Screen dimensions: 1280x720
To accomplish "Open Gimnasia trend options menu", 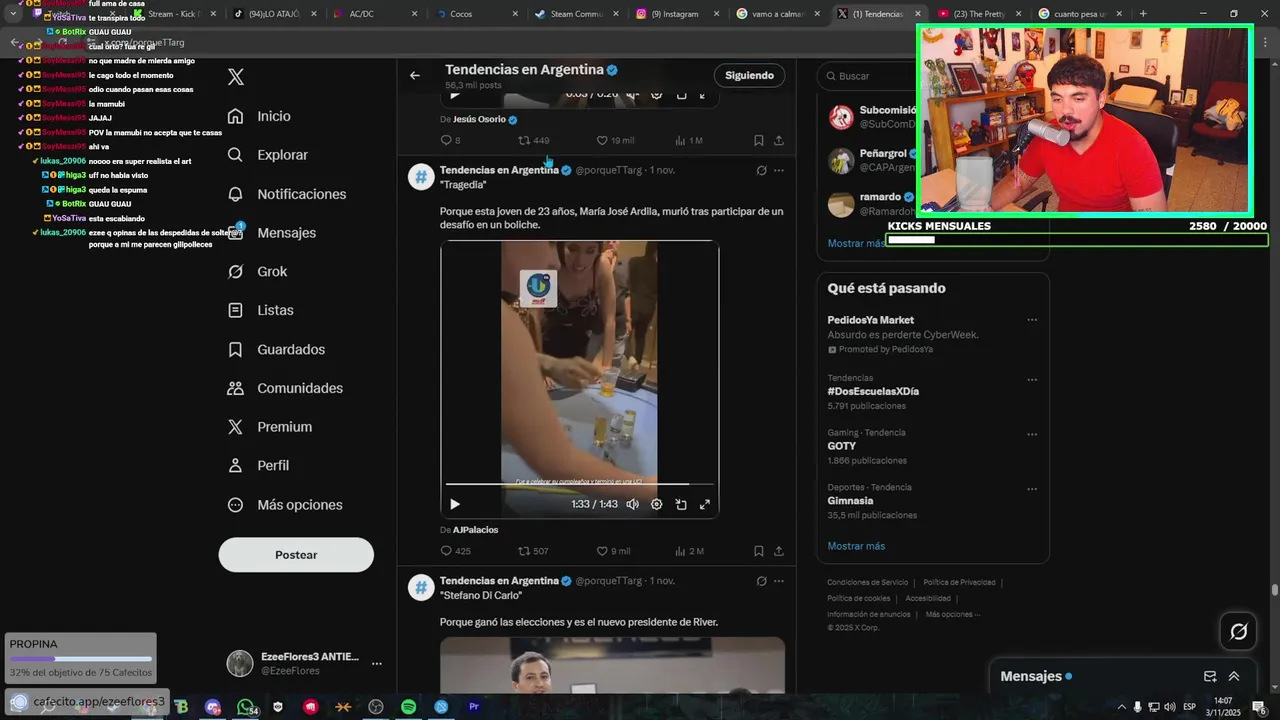I will click(x=1032, y=490).
